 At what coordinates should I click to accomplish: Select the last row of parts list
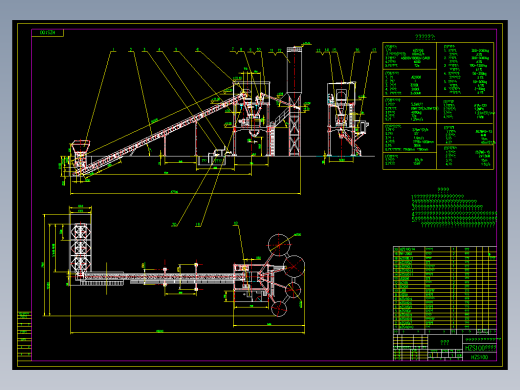click(445, 327)
